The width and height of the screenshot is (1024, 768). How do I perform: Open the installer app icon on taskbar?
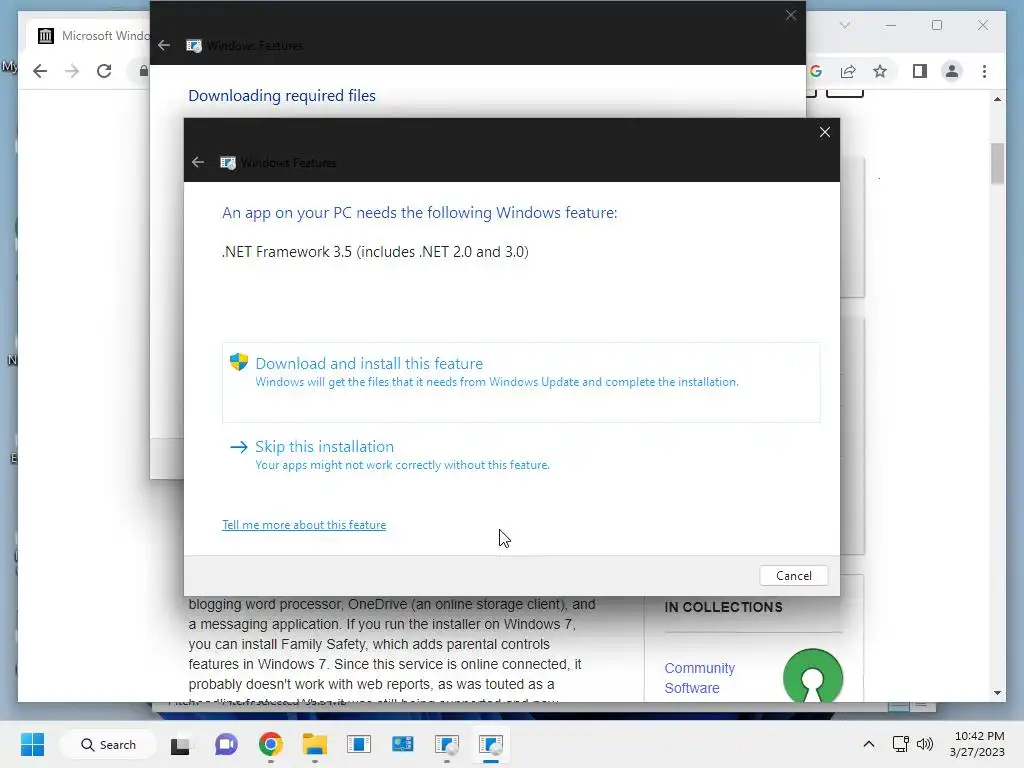pyautogui.click(x=402, y=744)
